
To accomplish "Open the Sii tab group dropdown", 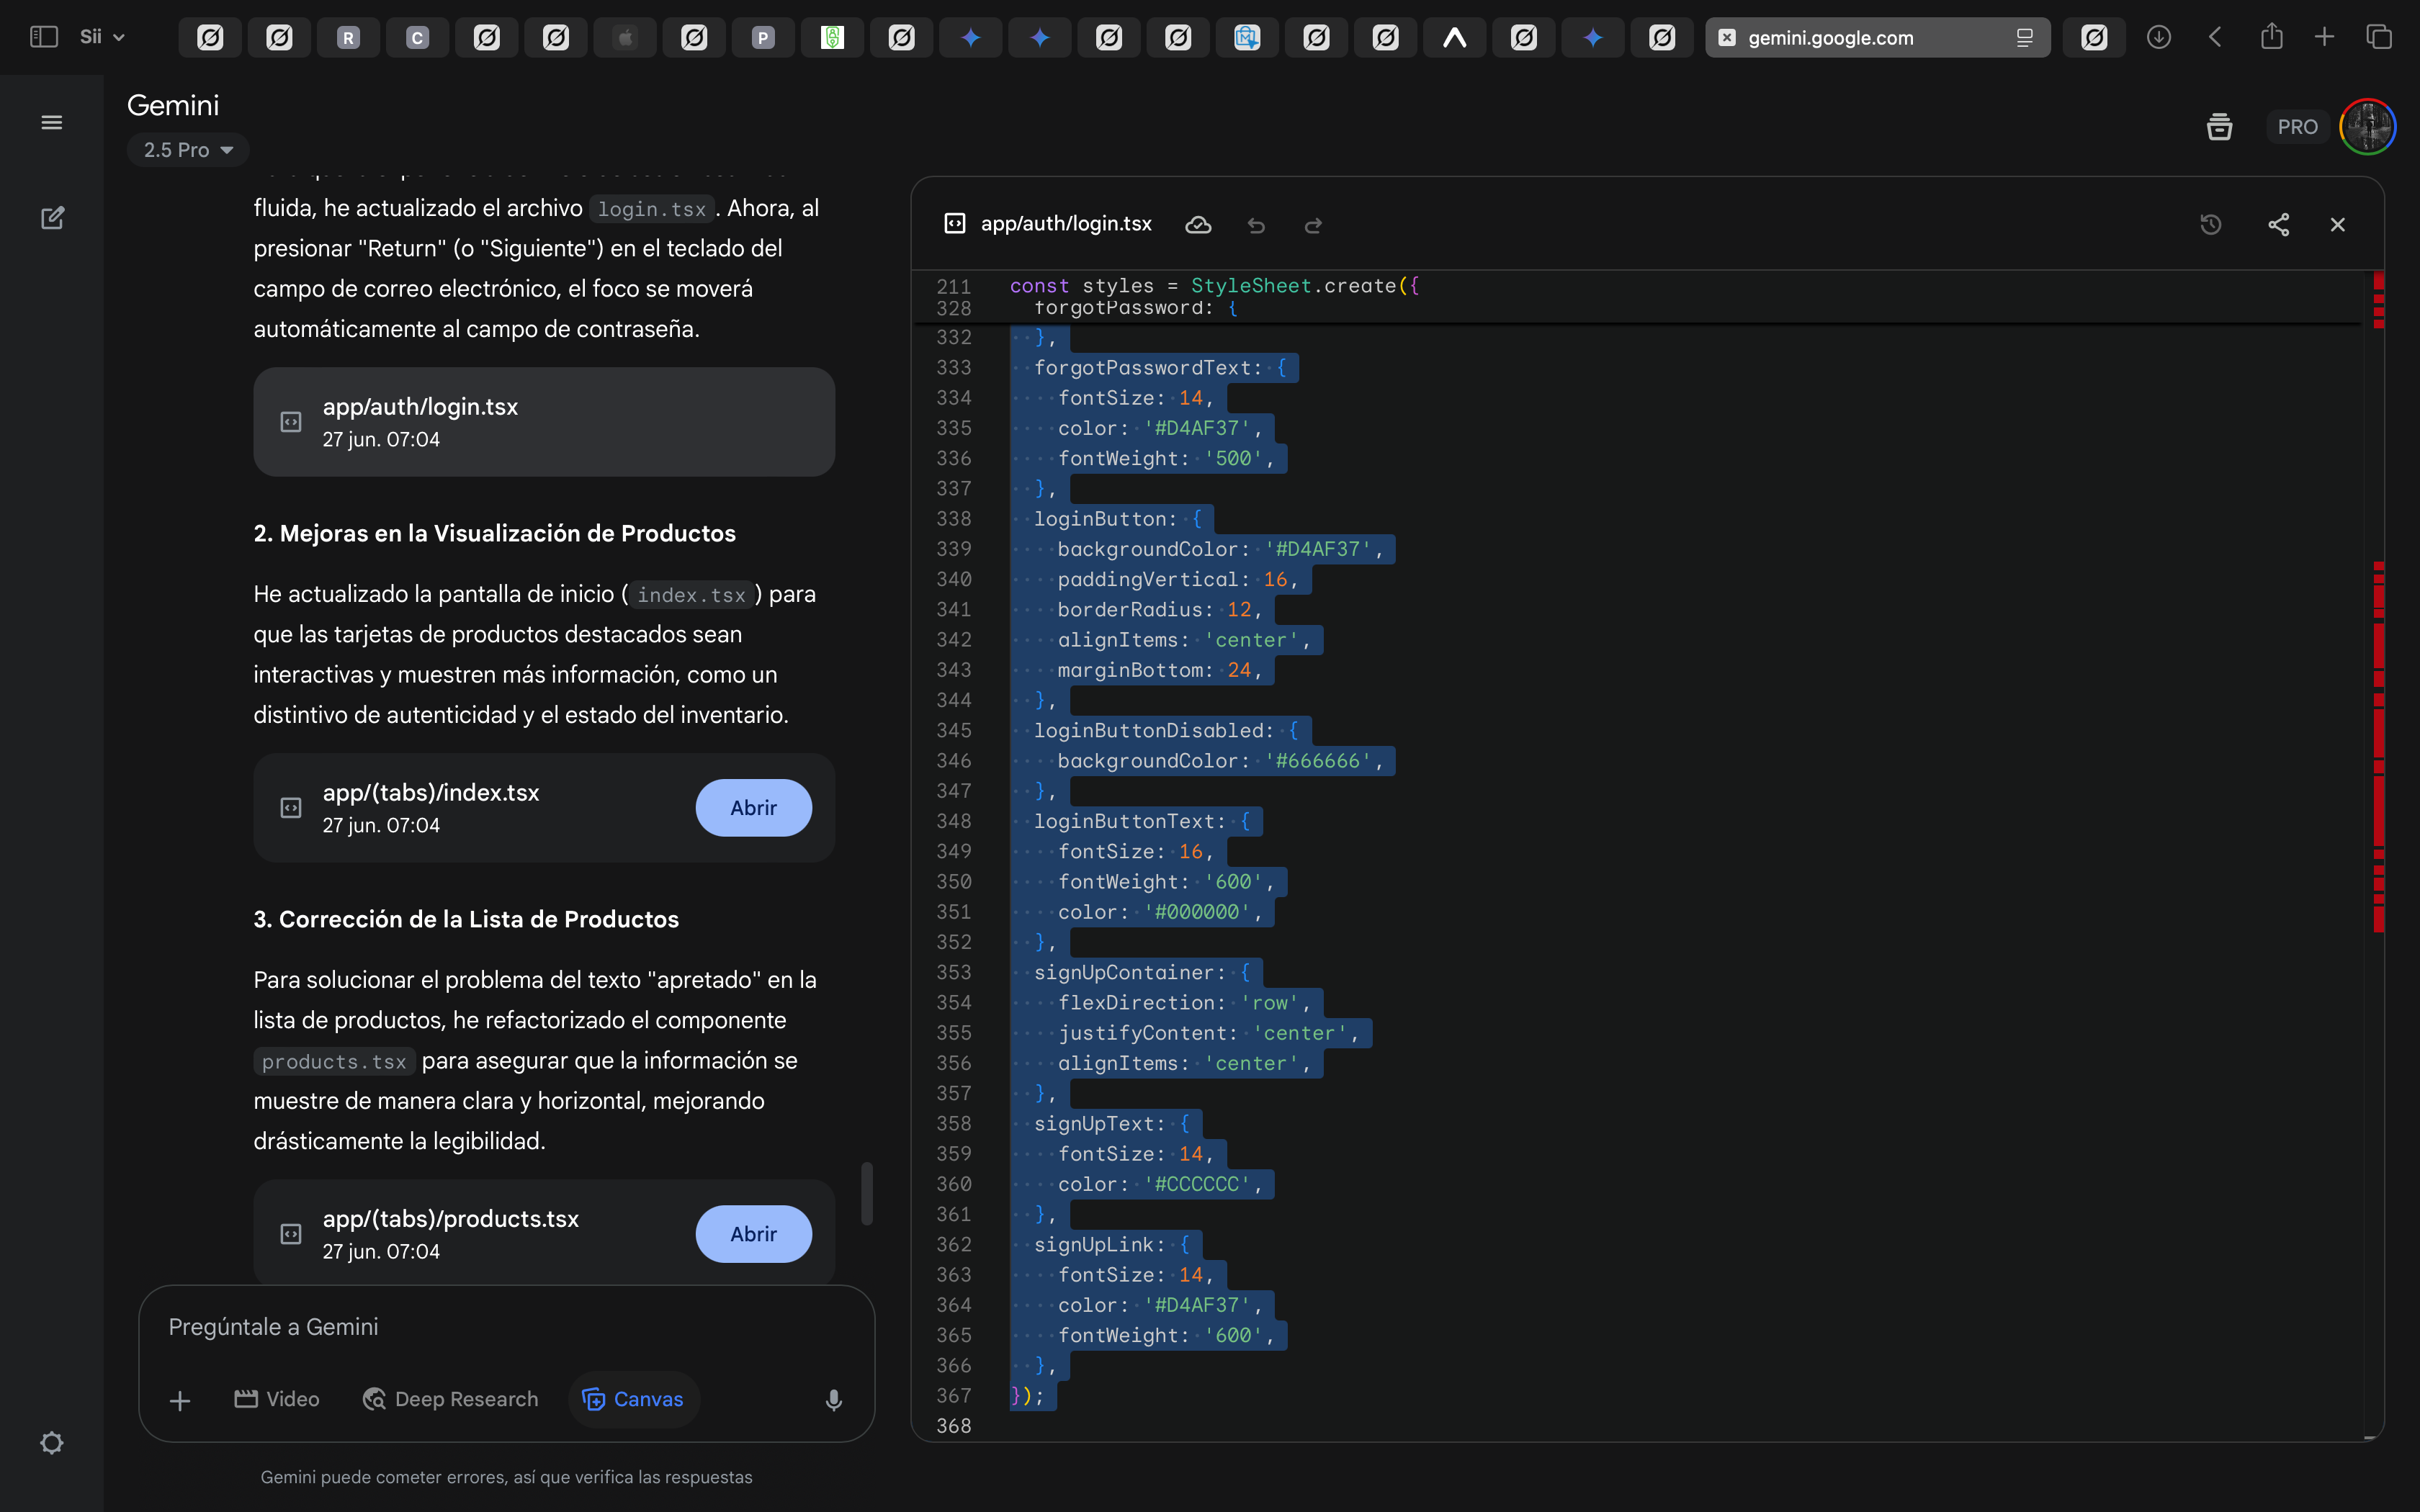I will pyautogui.click(x=102, y=37).
